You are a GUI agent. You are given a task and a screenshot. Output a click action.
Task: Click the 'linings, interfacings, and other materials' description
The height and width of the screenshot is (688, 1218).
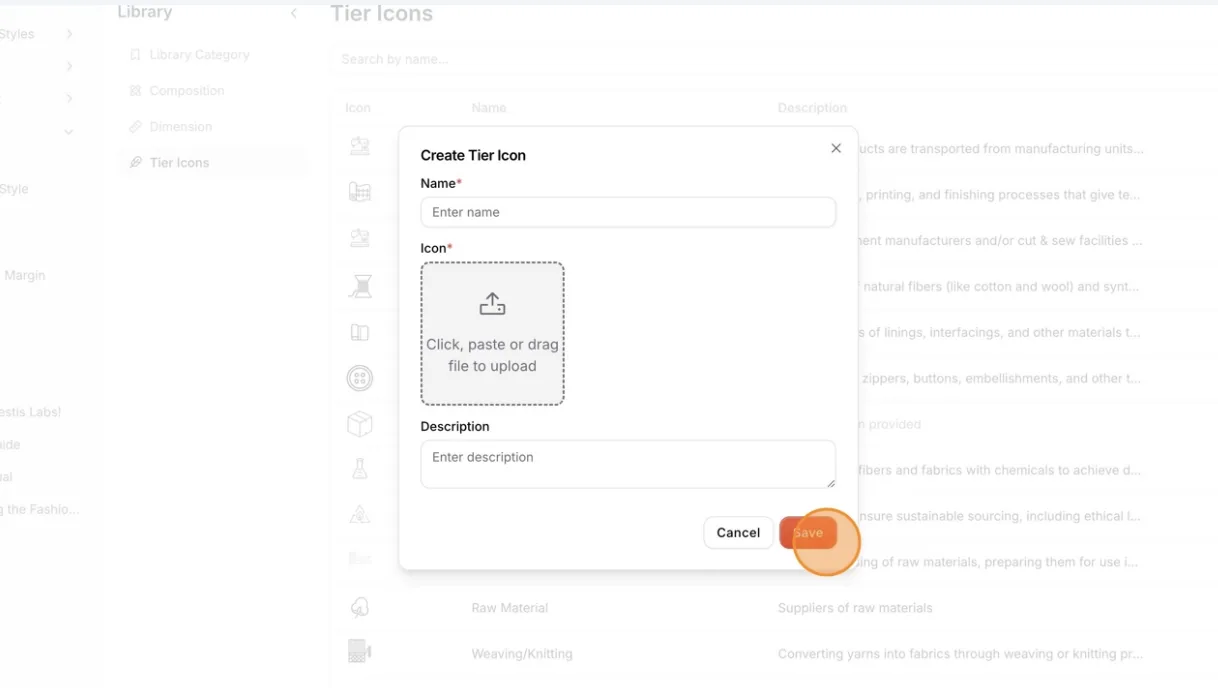pos(1001,333)
